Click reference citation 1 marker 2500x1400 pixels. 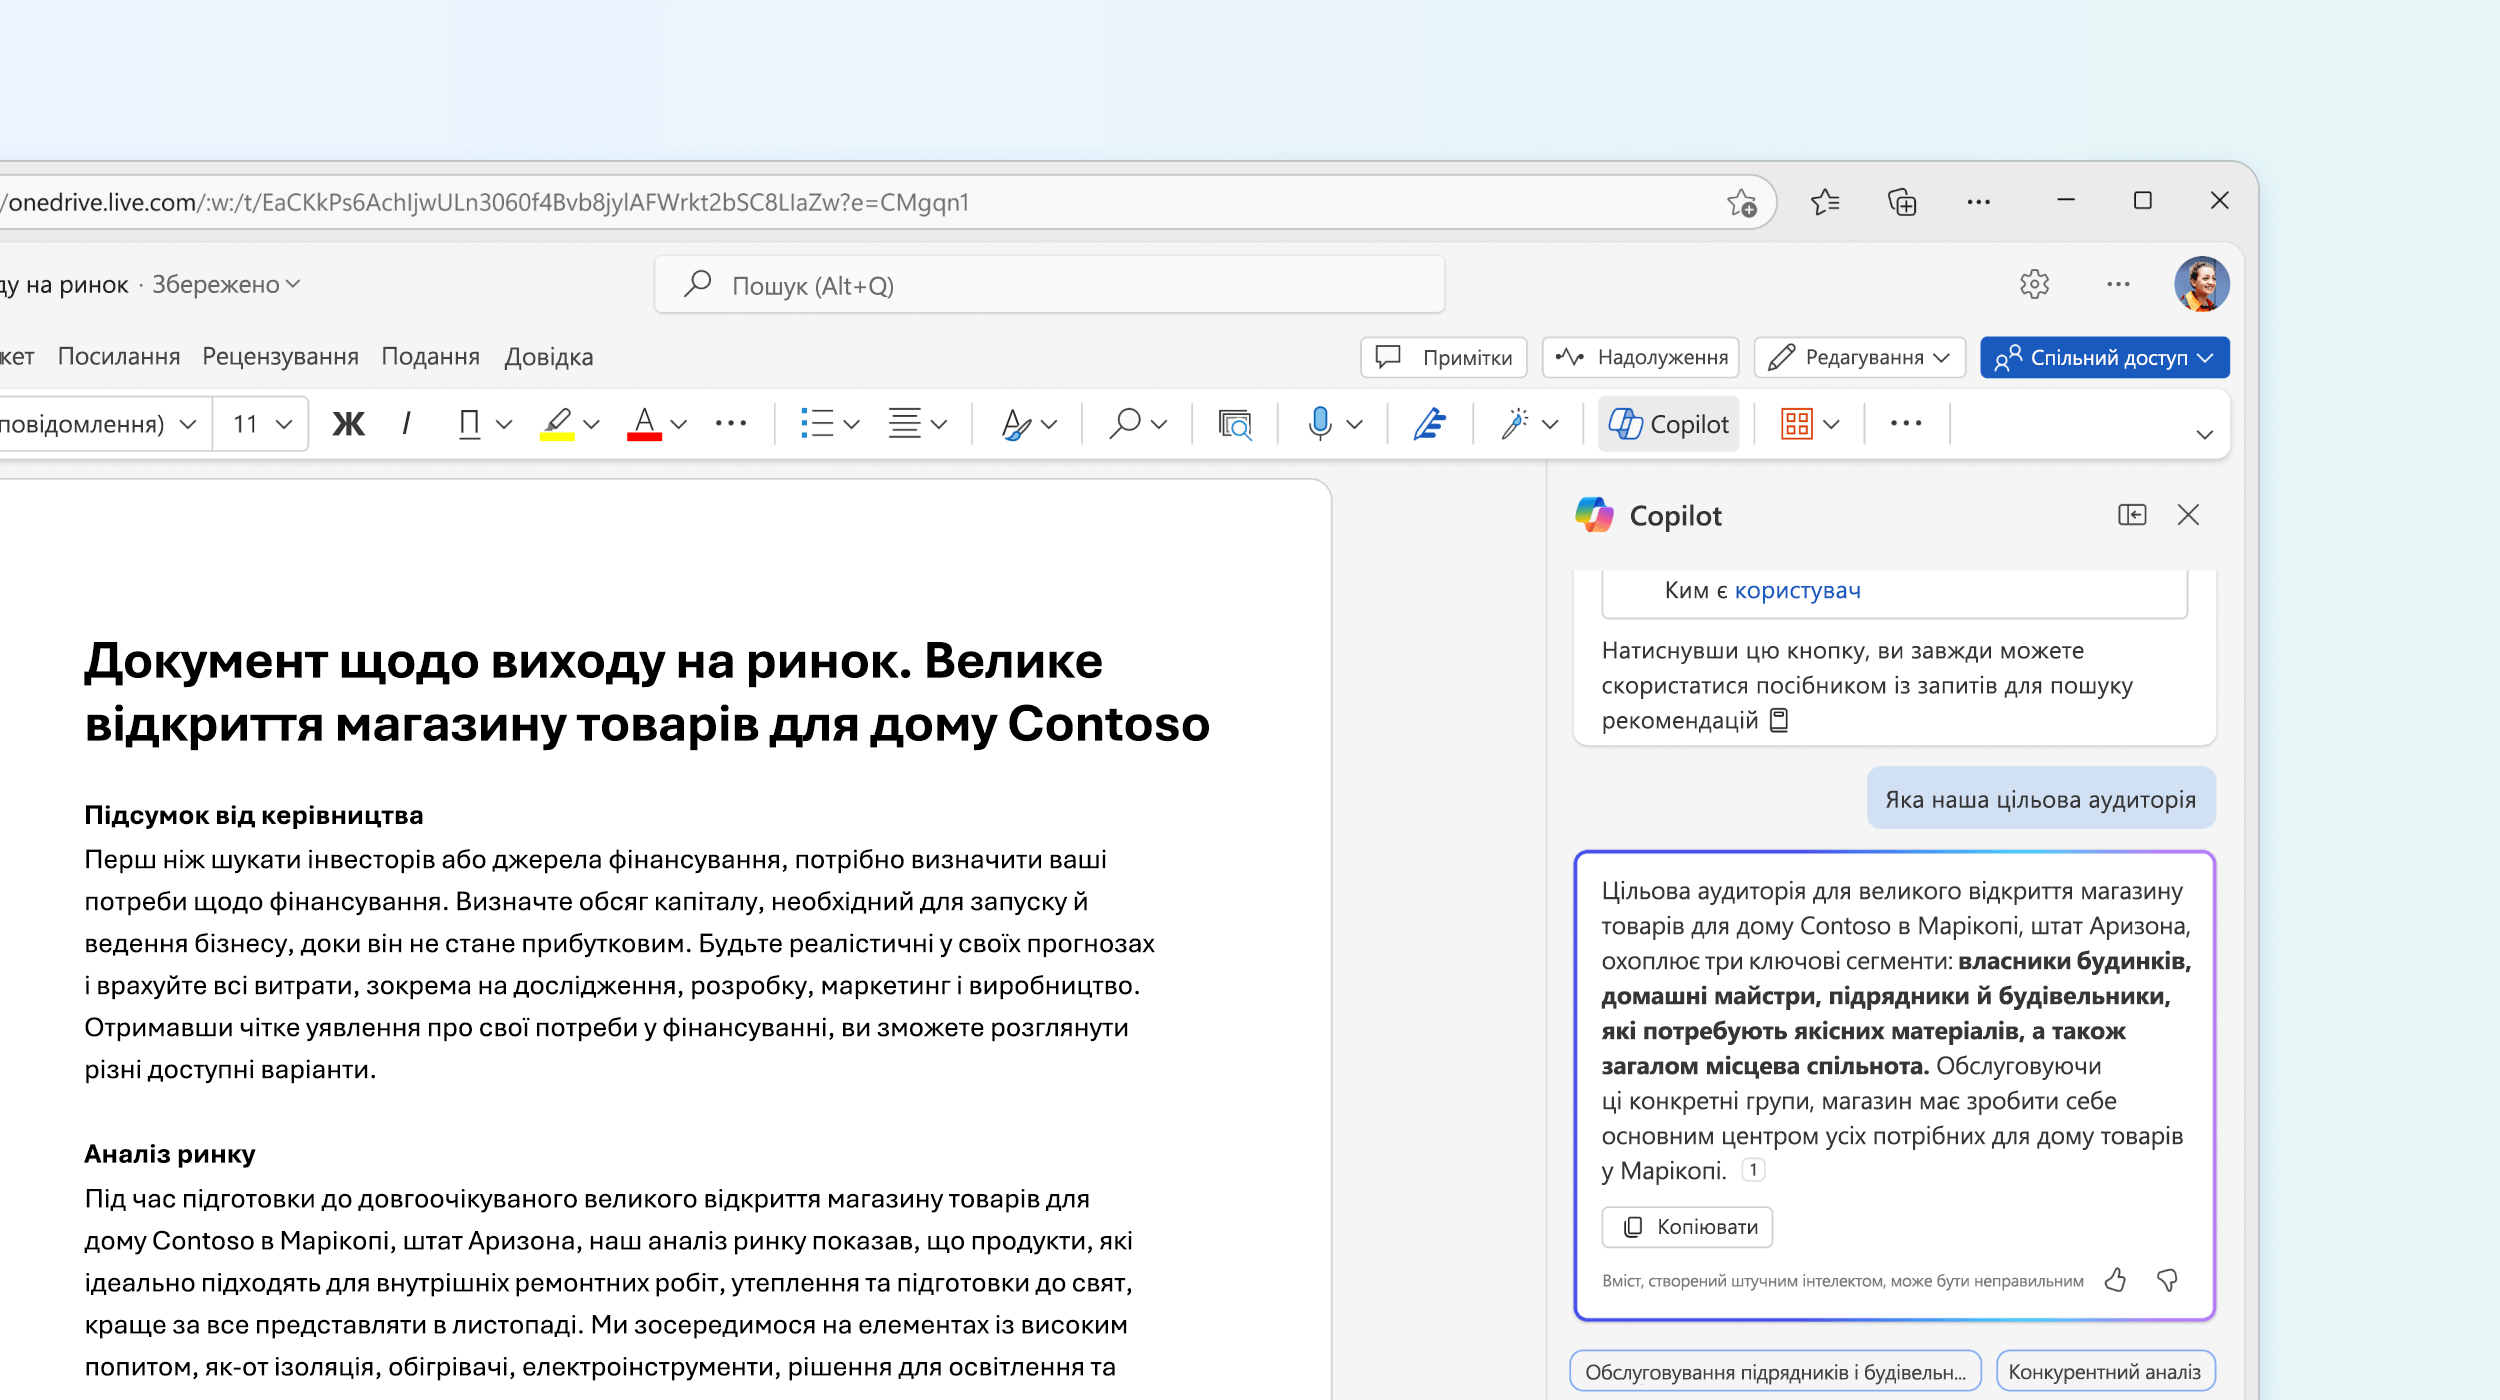pos(1753,1170)
